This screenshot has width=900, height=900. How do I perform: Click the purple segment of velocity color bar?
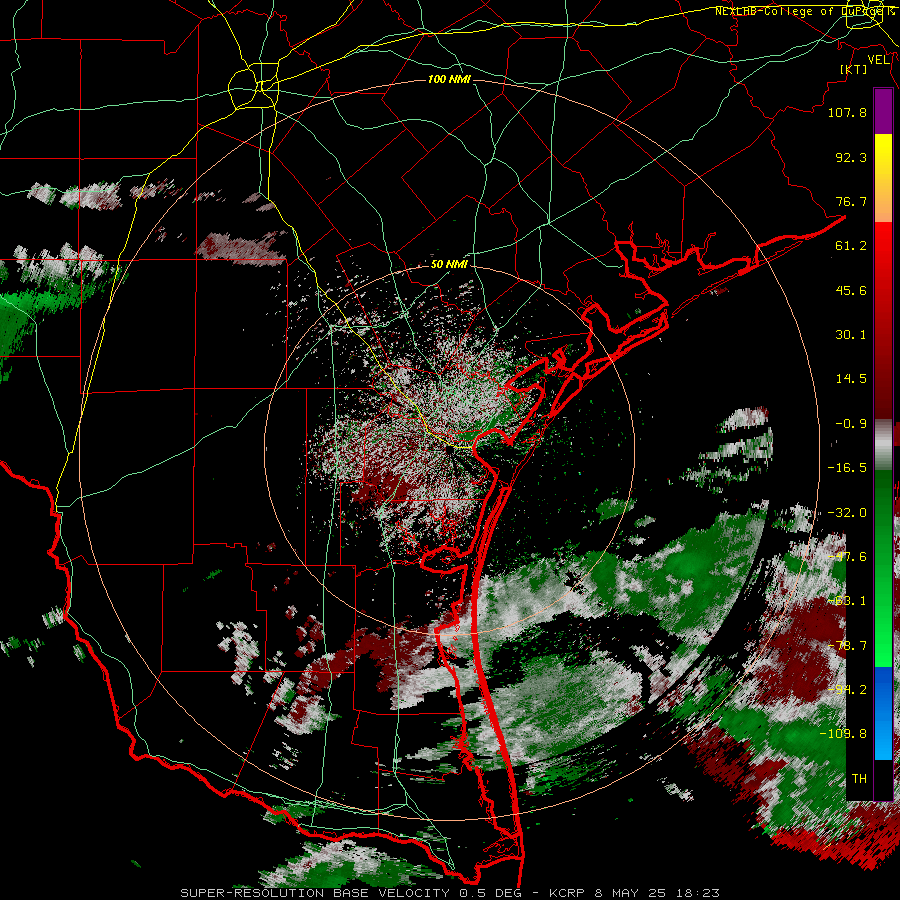click(883, 111)
